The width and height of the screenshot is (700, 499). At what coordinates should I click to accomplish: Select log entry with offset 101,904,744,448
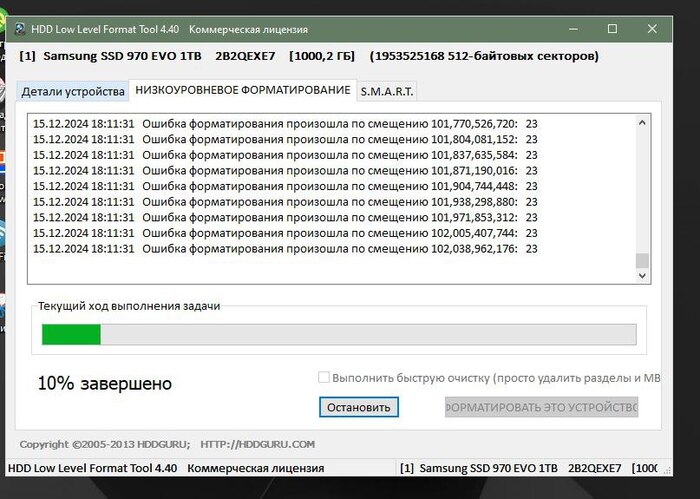[x=285, y=186]
